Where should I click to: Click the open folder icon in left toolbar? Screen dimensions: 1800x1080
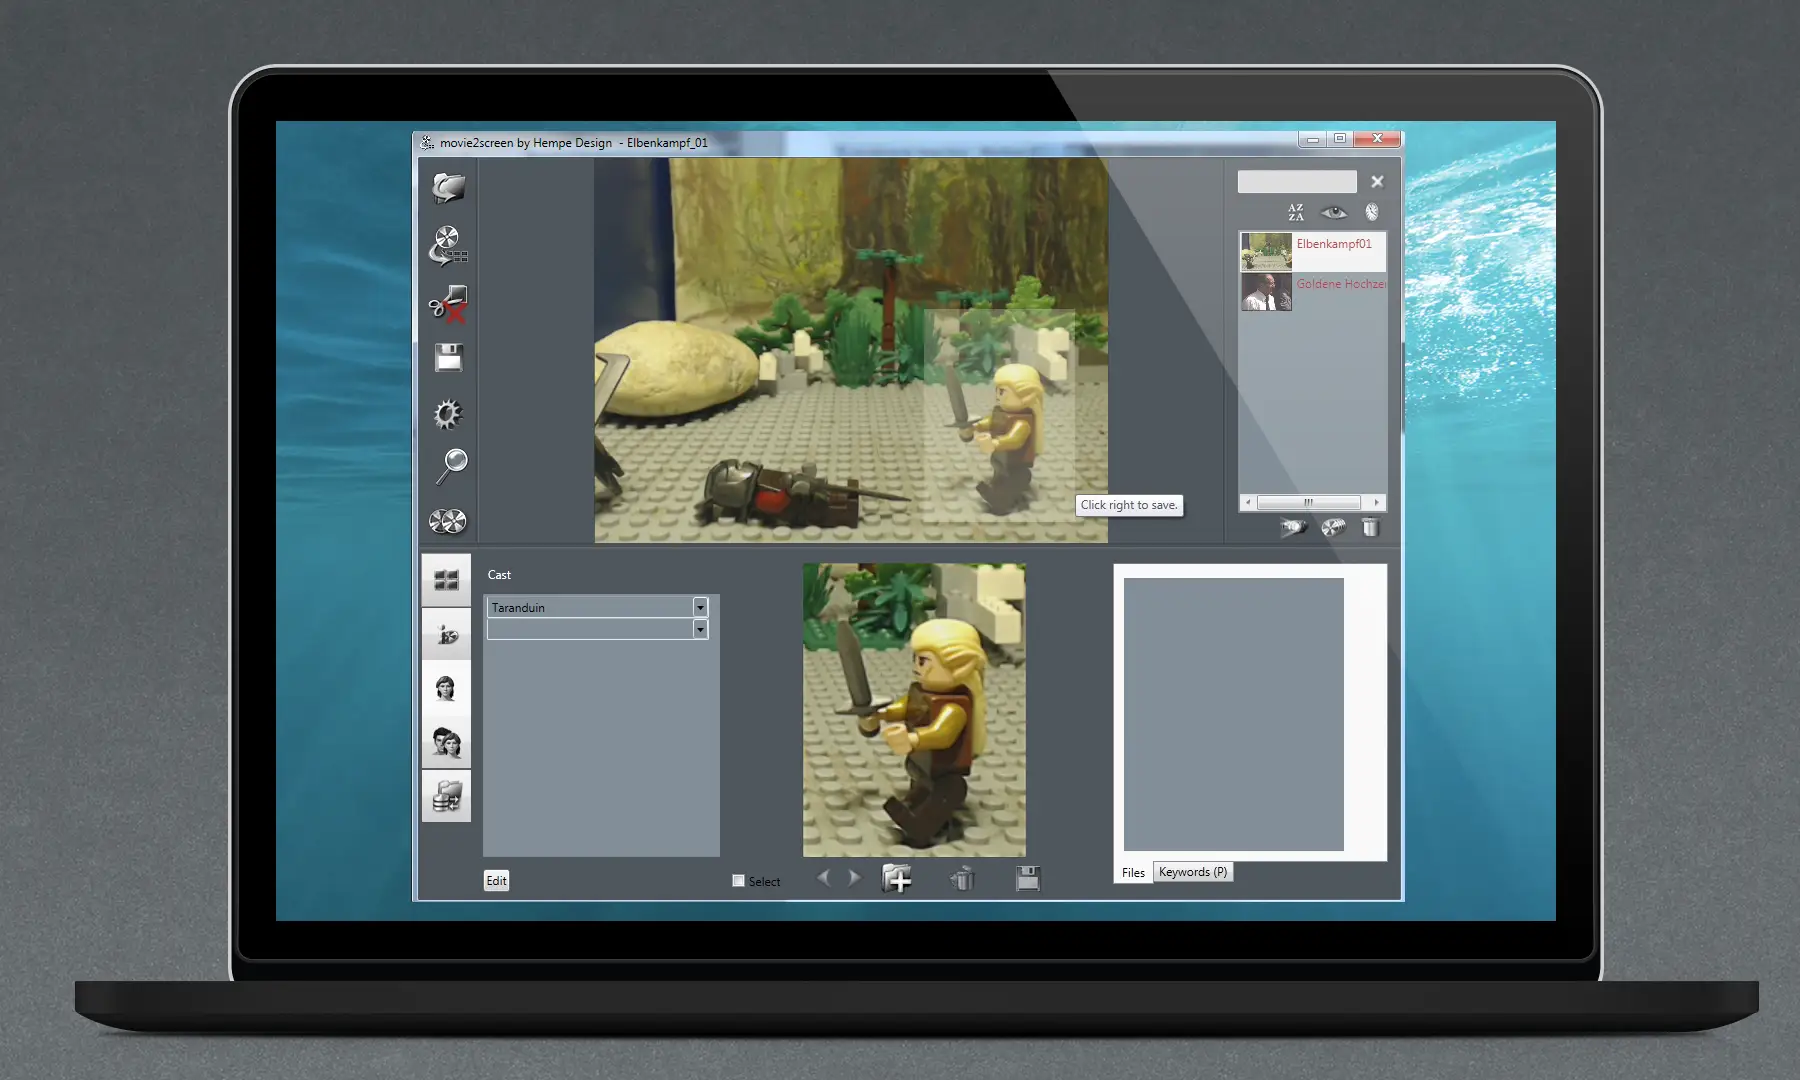(448, 187)
